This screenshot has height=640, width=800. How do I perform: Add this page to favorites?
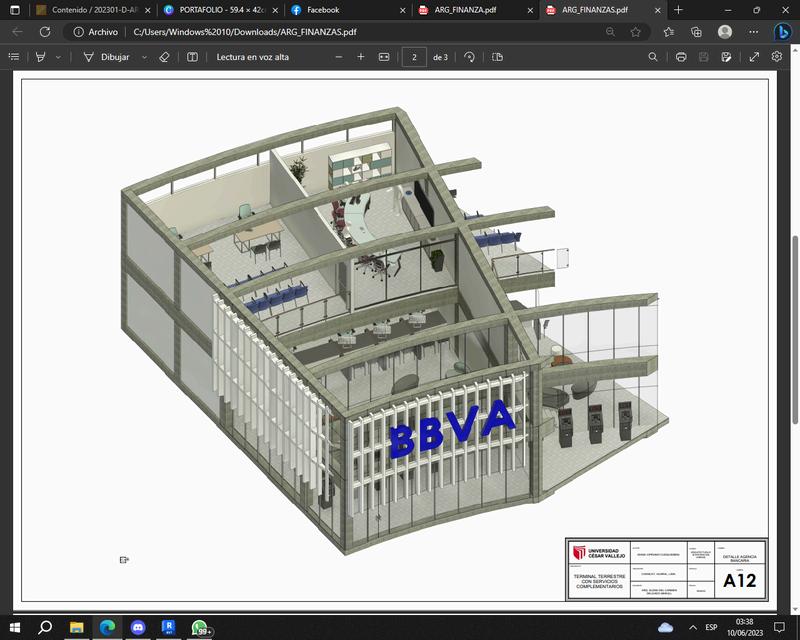coord(635,32)
